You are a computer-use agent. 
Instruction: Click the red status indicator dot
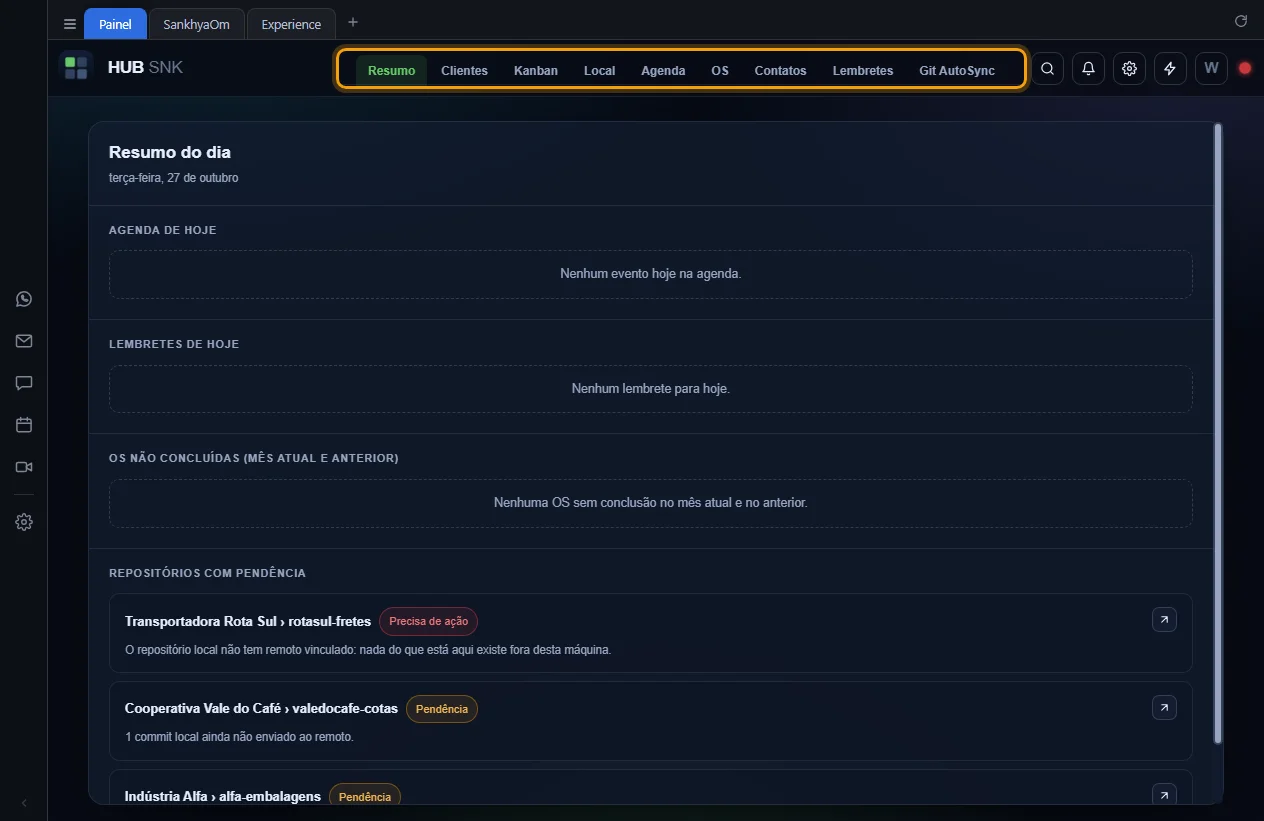(x=1245, y=68)
